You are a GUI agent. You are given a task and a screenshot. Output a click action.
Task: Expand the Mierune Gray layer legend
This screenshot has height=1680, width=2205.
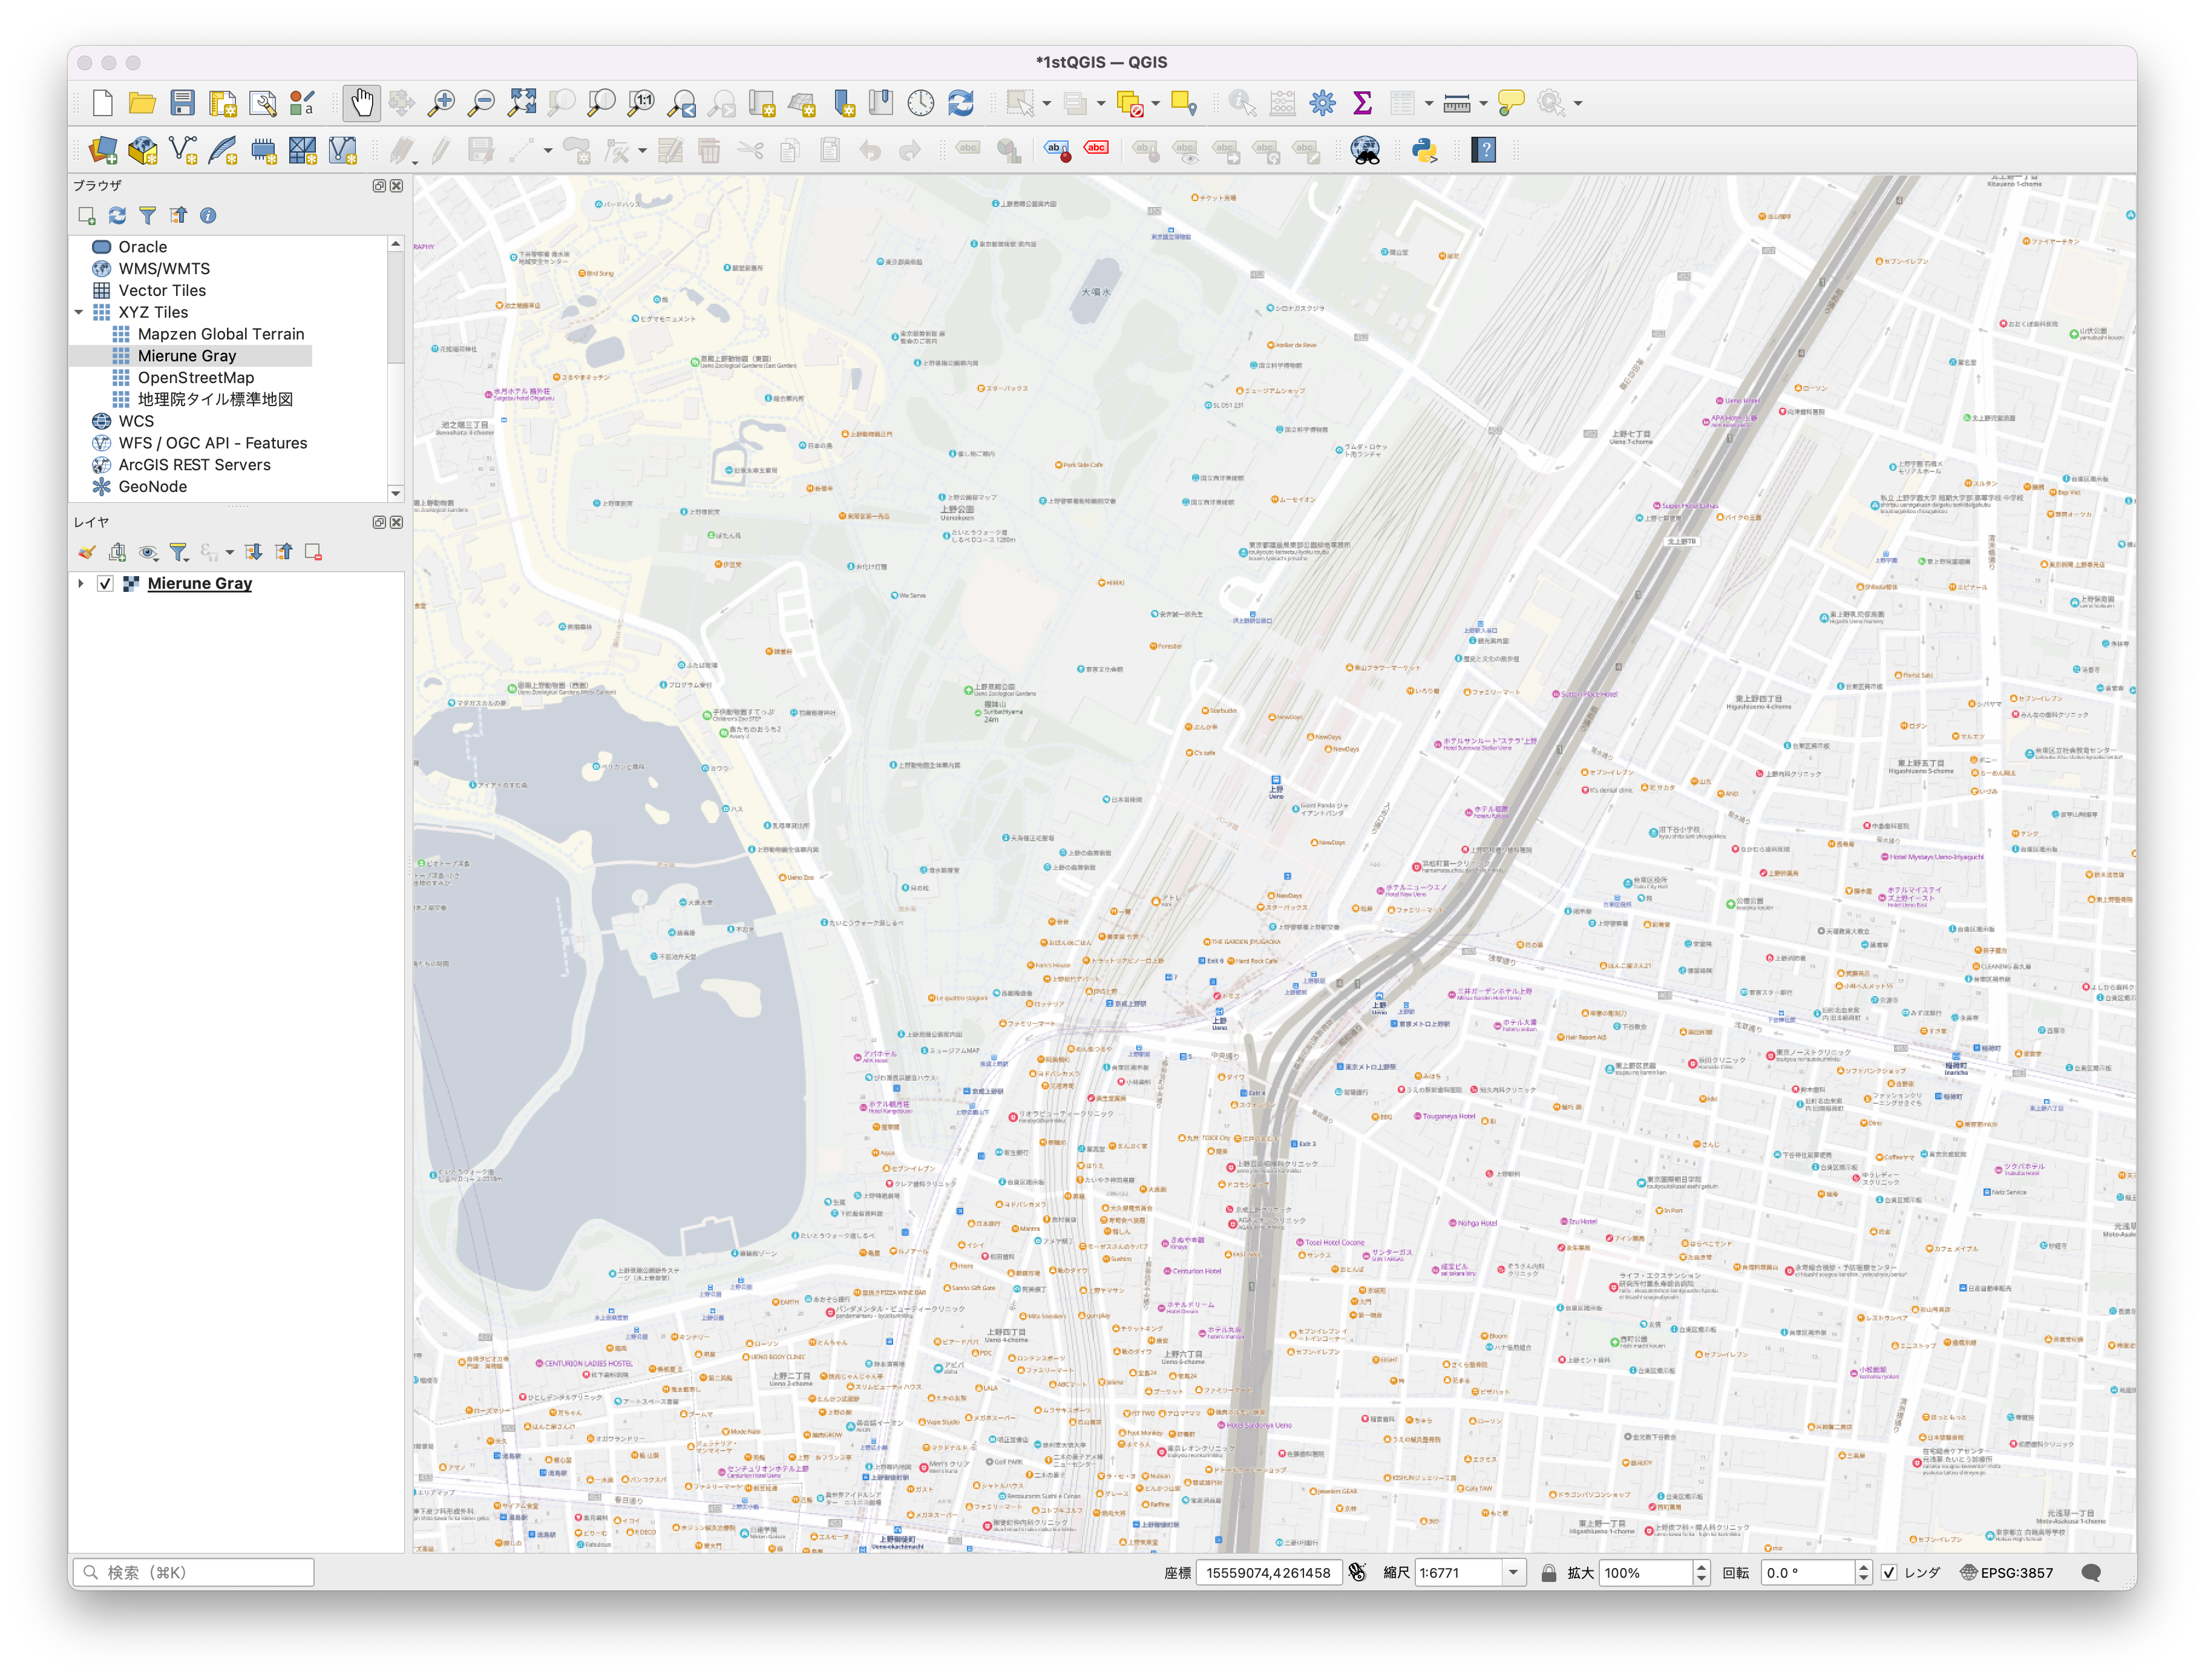pyautogui.click(x=80, y=583)
